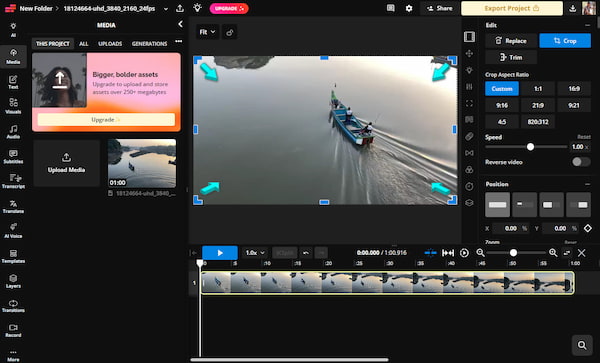Select the 9:21 crop aspect ratio
Image resolution: width=600 pixels, height=363 pixels.
[574, 105]
